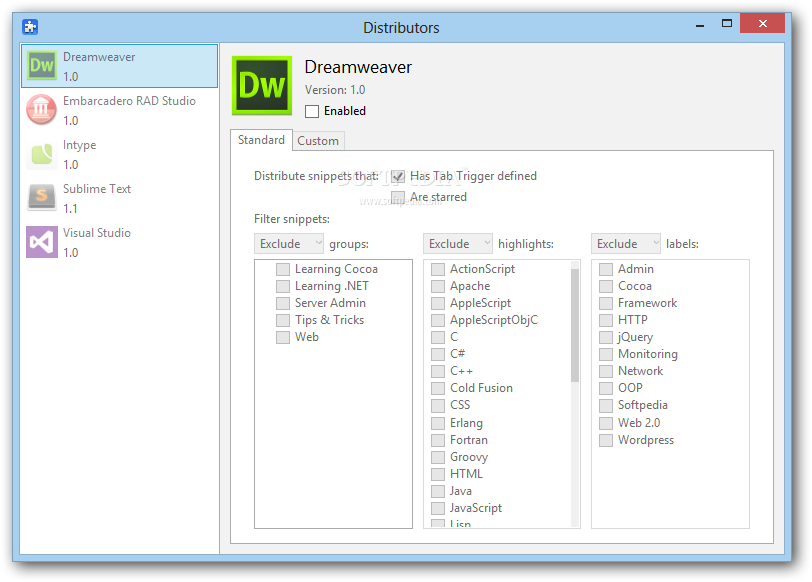
Task: Click the 'Filter snippets:' label
Action: tap(292, 219)
